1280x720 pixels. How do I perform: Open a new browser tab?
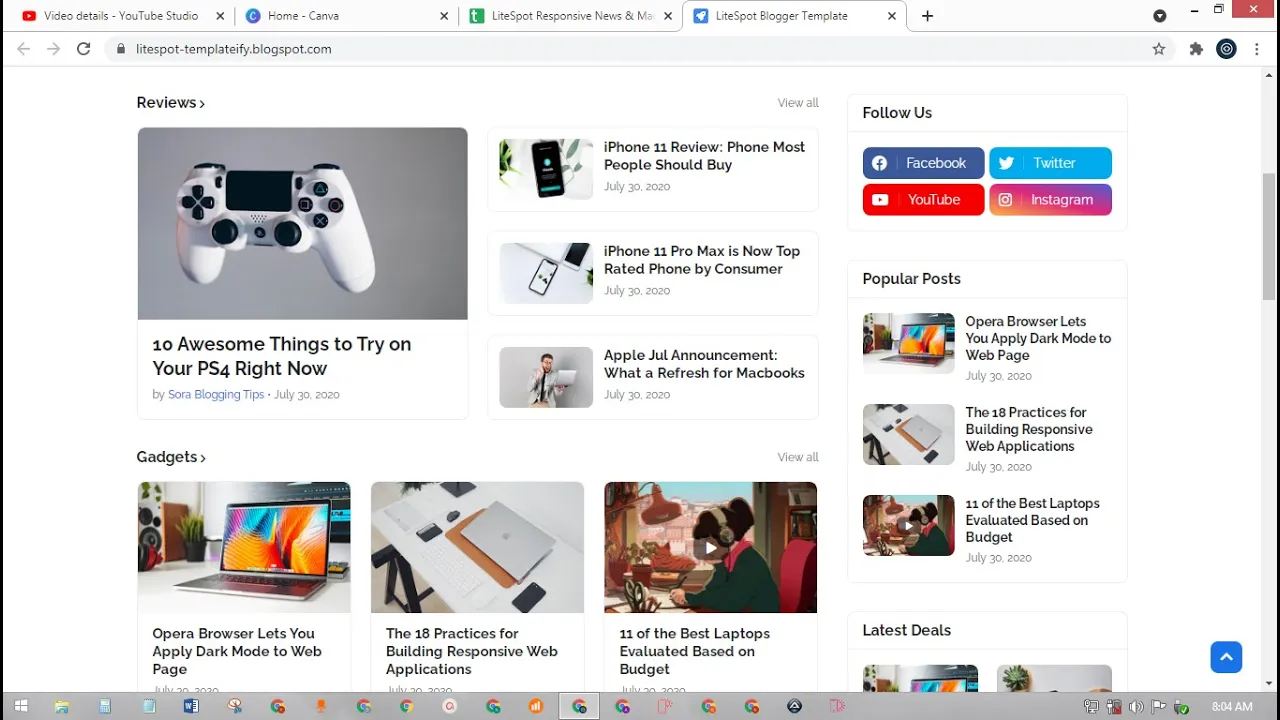click(927, 16)
